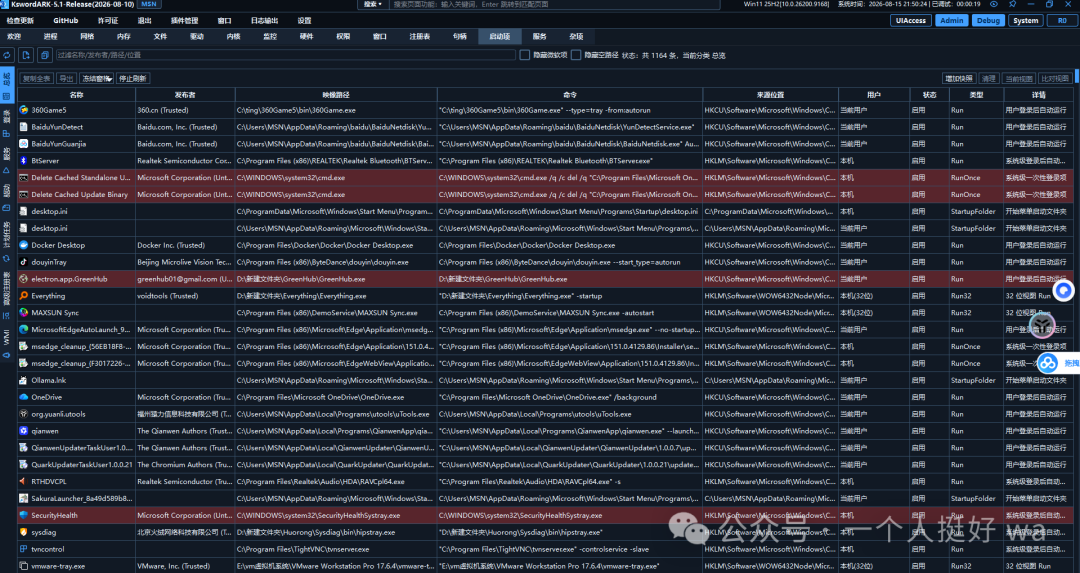
Task: Click the RTHDVCPL speaker icon
Action: pos(23,481)
